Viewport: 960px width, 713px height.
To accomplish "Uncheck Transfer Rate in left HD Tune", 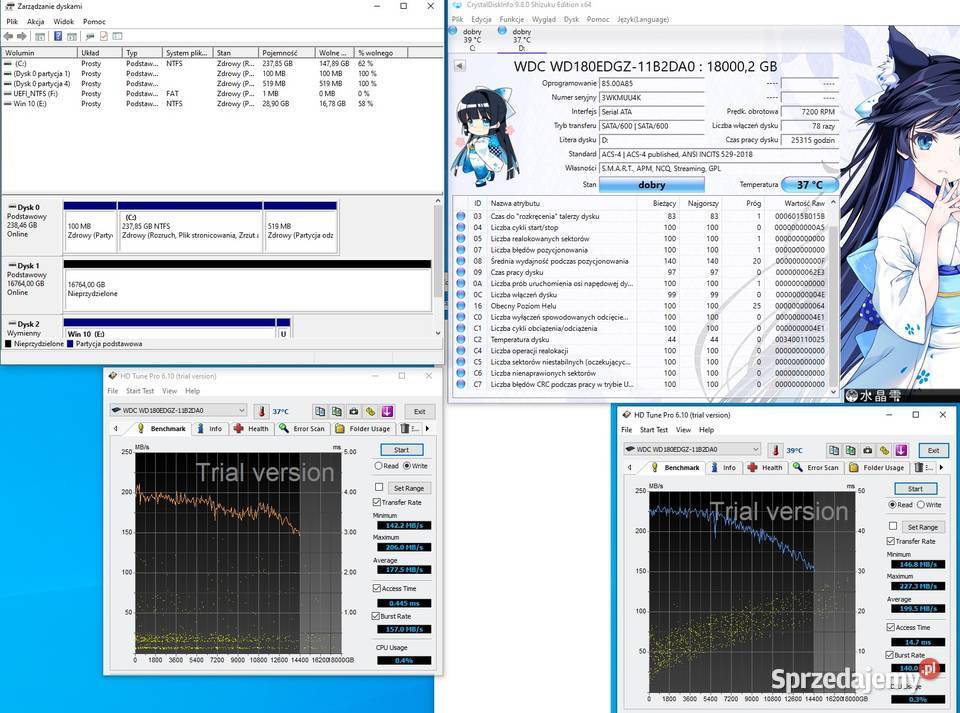I will [377, 502].
